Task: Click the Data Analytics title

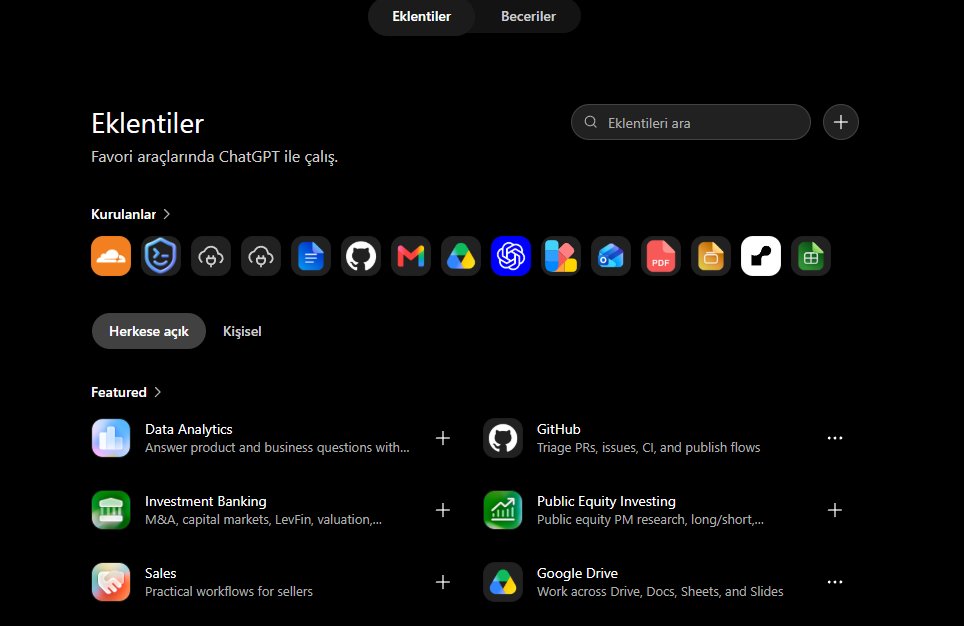Action: tap(189, 429)
